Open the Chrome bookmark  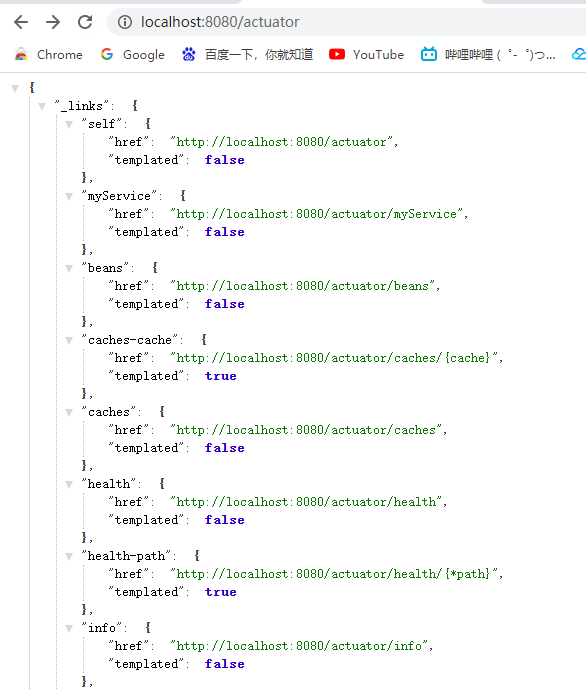tap(48, 55)
